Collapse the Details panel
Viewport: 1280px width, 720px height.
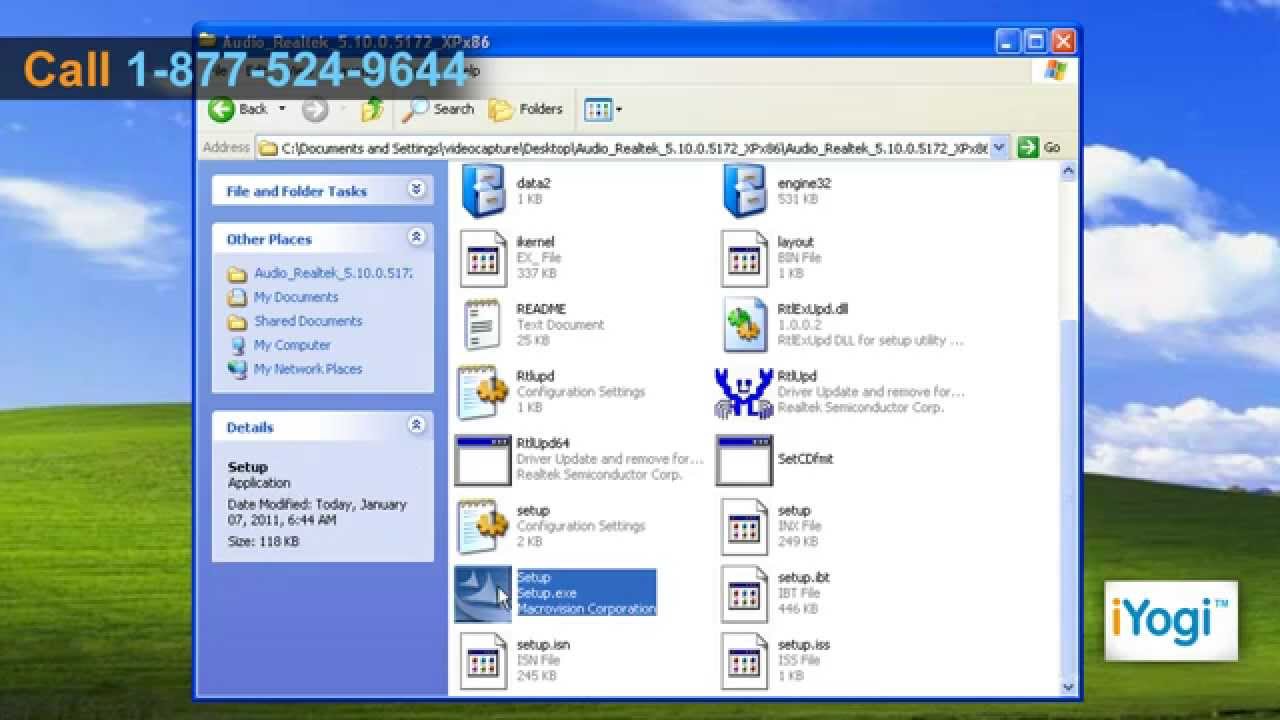(416, 426)
